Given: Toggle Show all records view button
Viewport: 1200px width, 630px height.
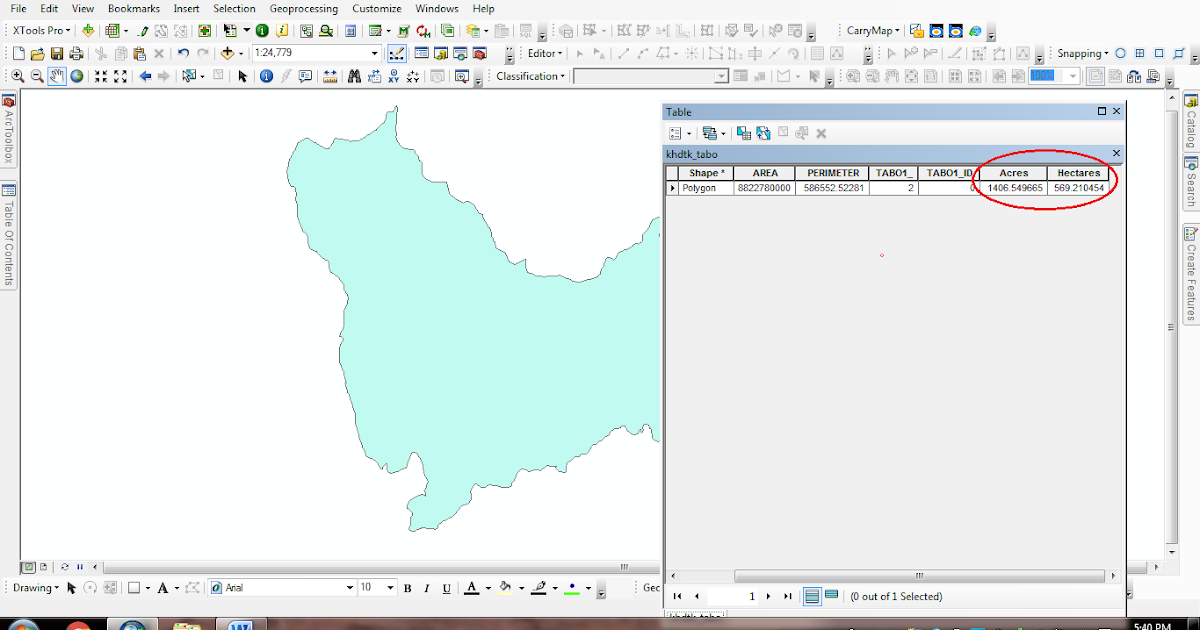Looking at the screenshot, I should point(812,596).
